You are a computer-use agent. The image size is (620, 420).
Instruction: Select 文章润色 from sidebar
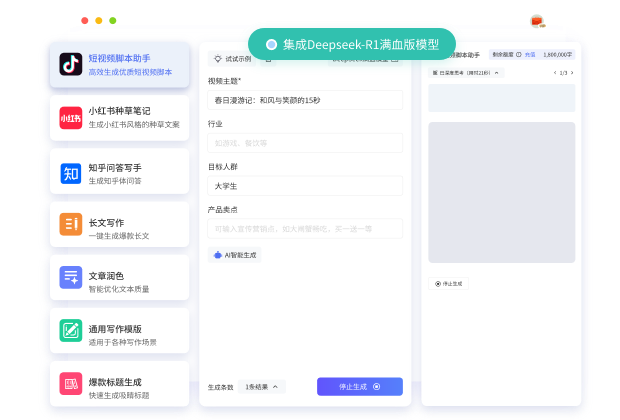[x=119, y=277]
